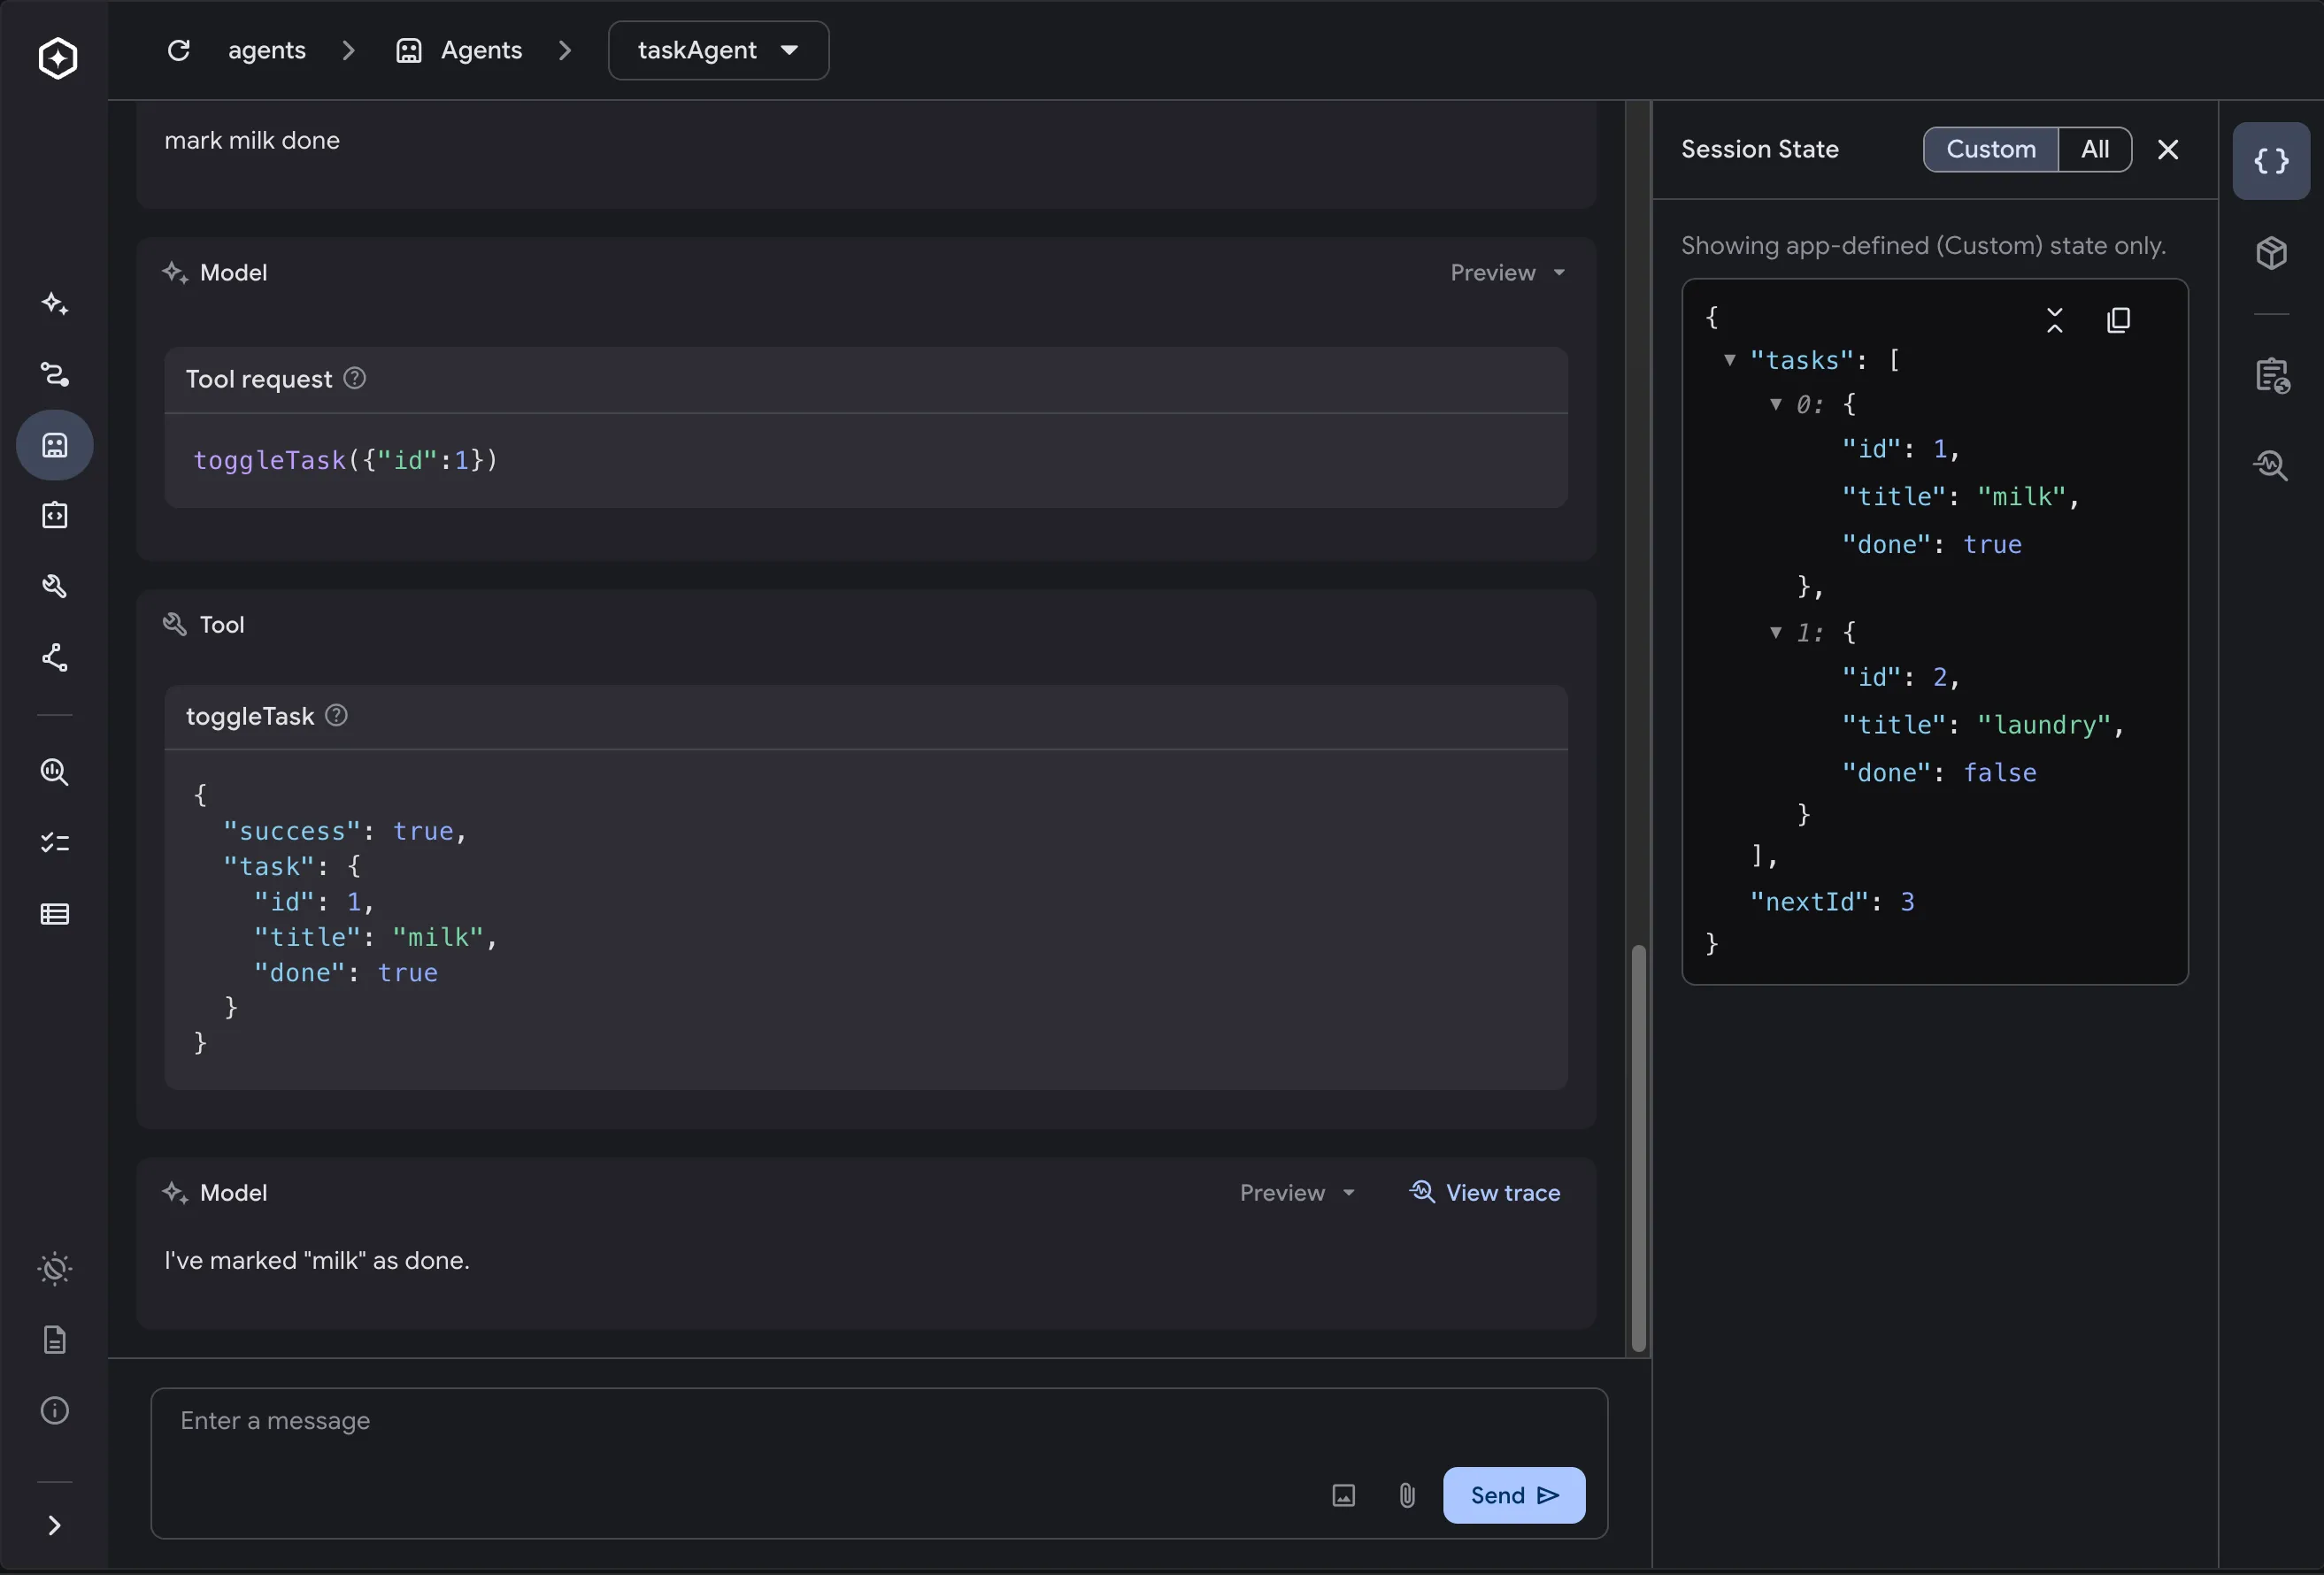Open Preview dropdown on first Model message

pyautogui.click(x=1507, y=273)
